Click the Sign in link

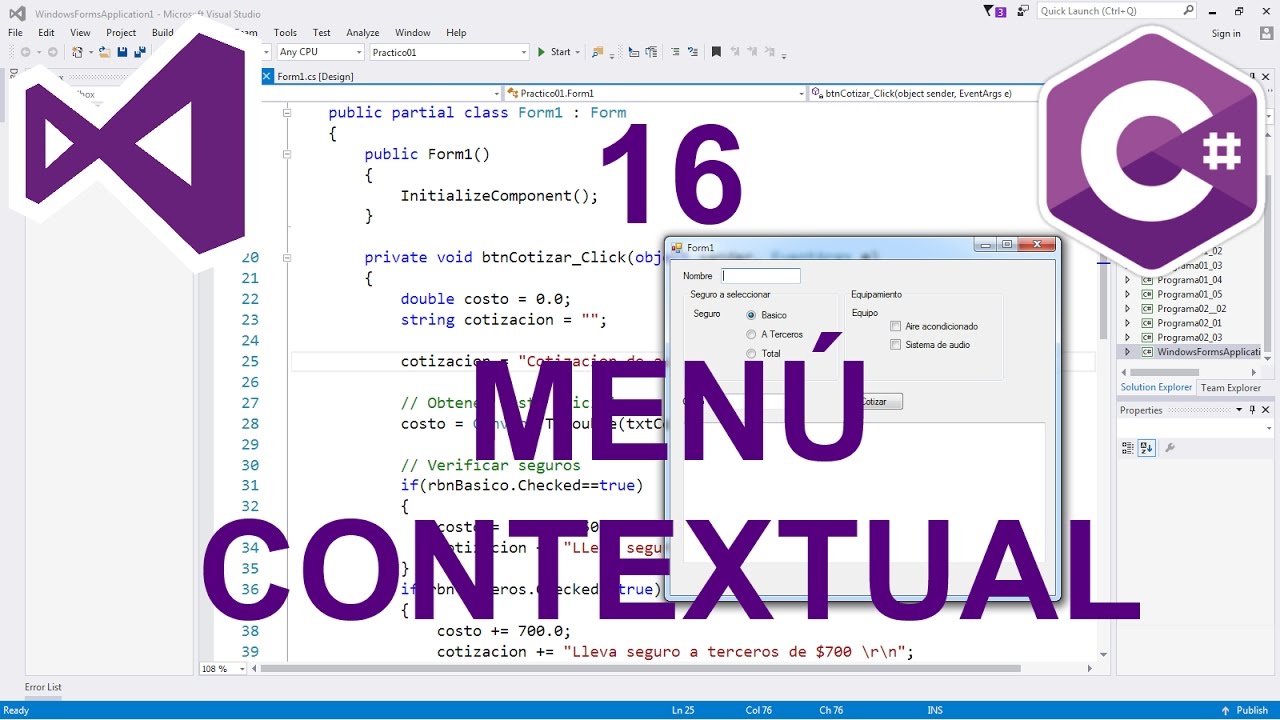pyautogui.click(x=1226, y=33)
